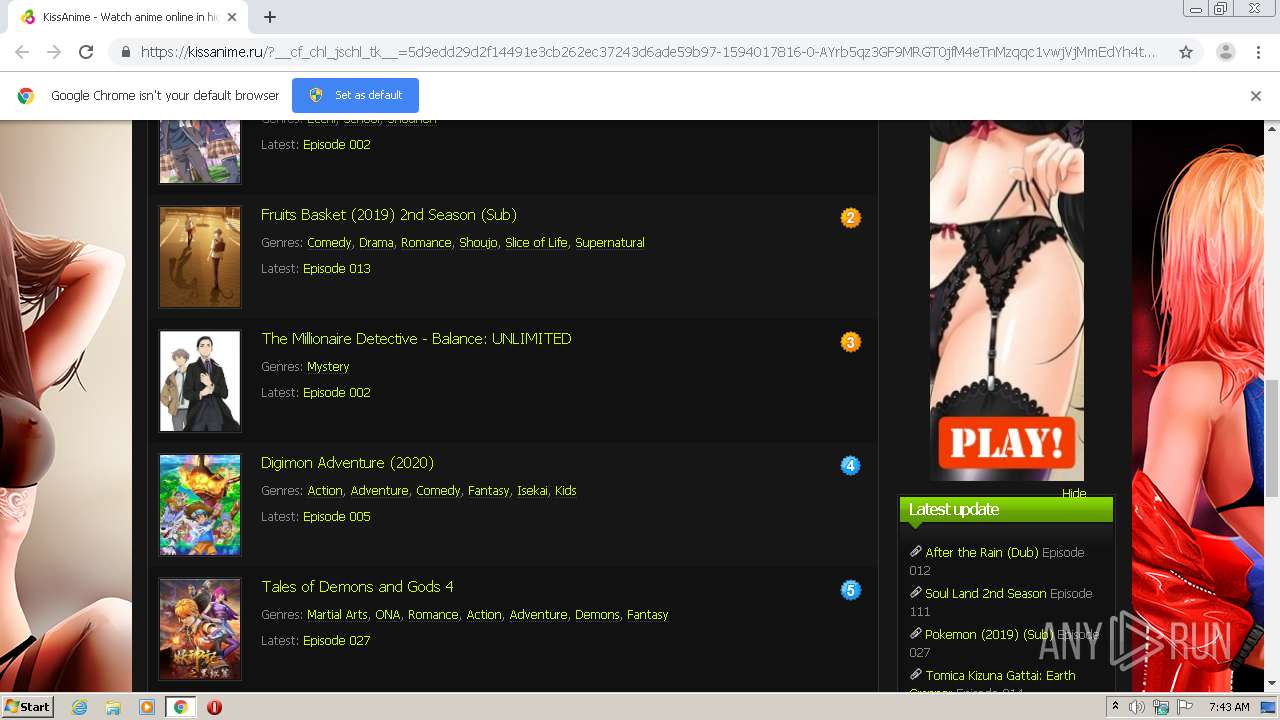Screen dimensions: 1280x720
Task: Select the Demons genre link
Action: point(597,615)
